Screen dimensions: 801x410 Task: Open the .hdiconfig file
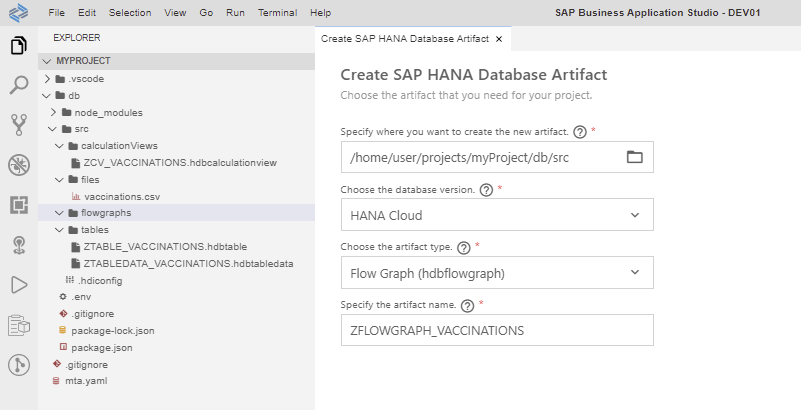click(x=100, y=280)
